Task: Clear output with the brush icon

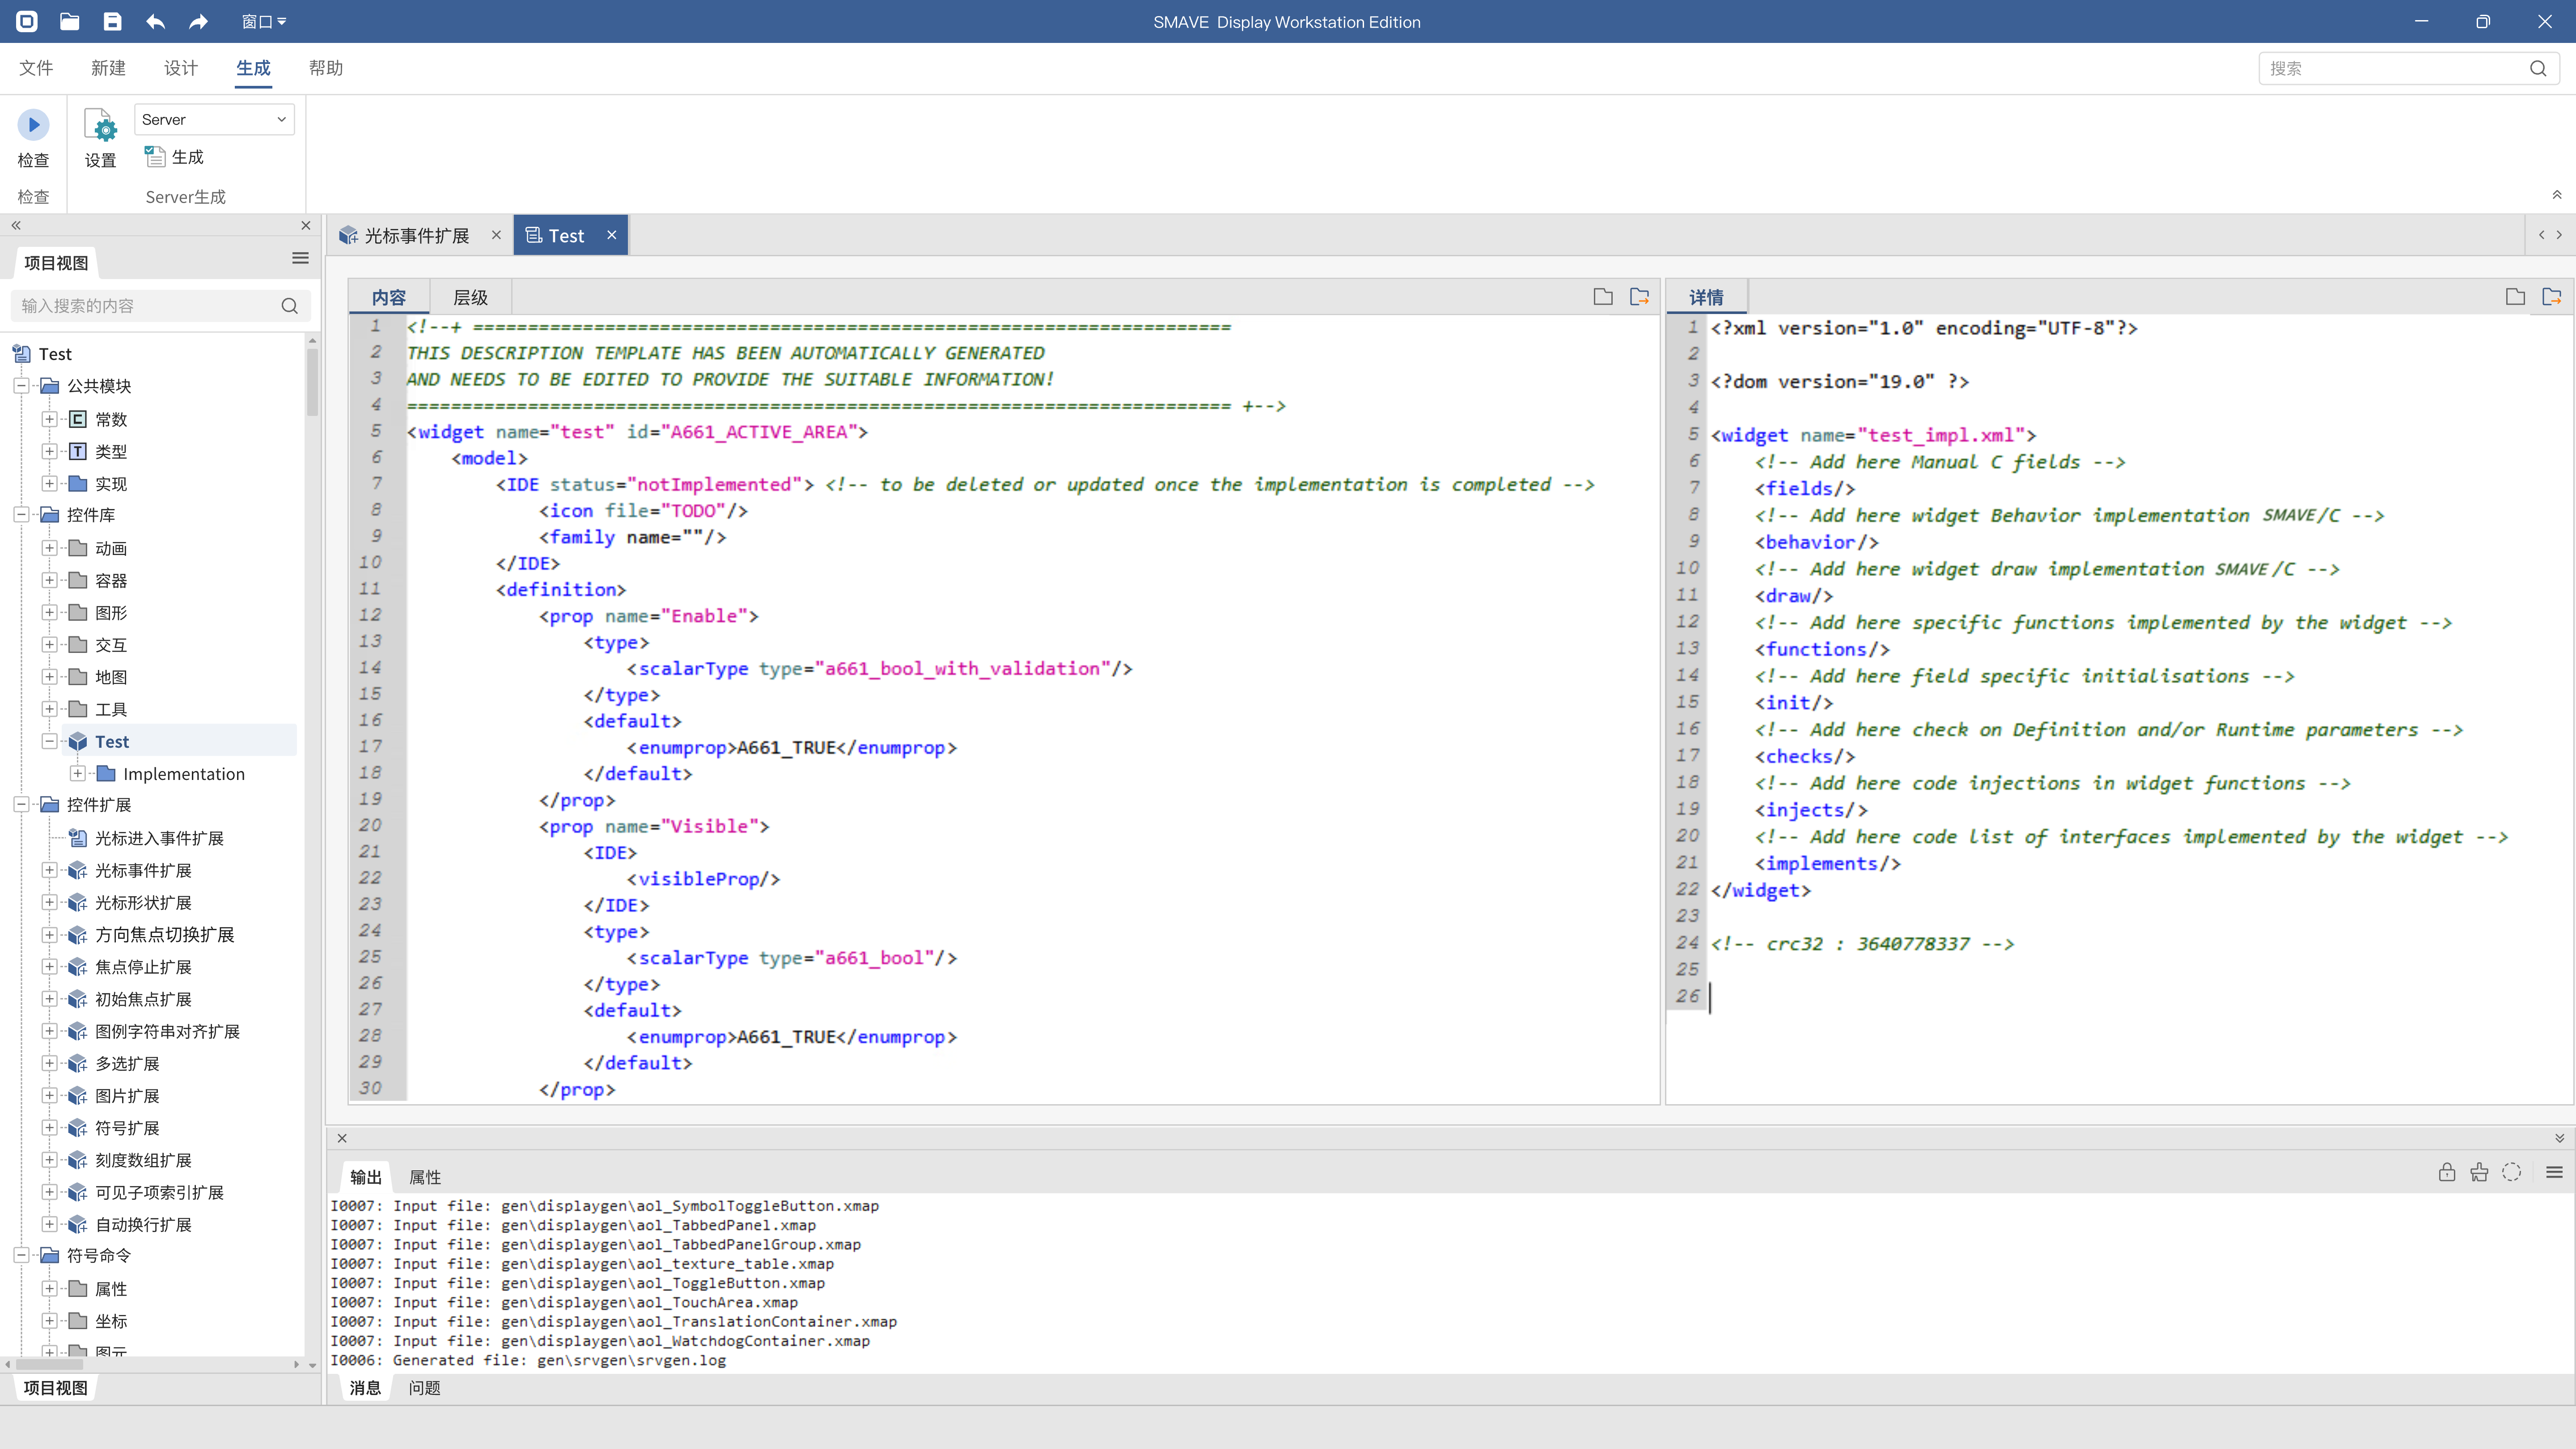Action: pos(2479,1172)
